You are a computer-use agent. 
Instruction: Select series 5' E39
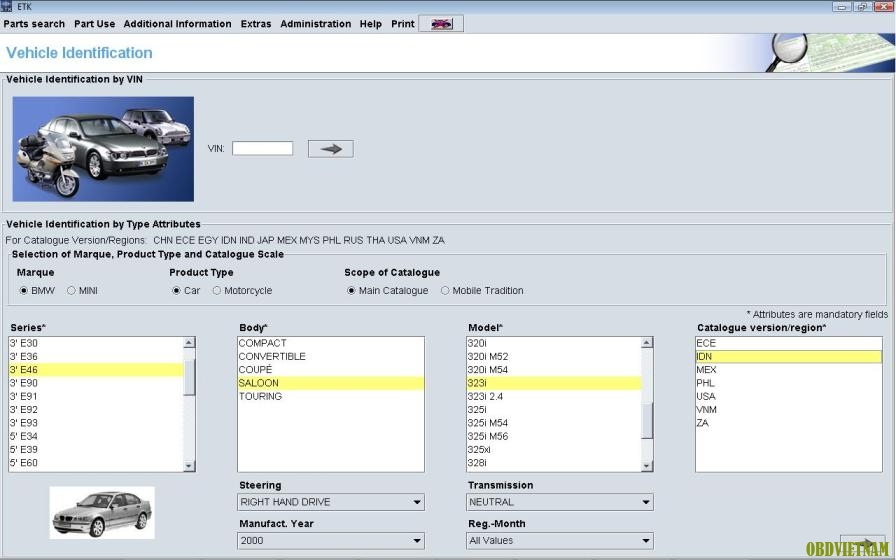pos(96,449)
